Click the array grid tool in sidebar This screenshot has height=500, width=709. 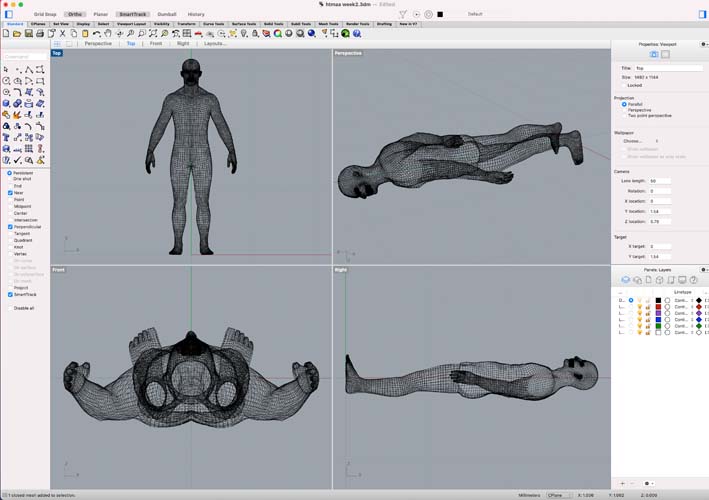(29, 149)
